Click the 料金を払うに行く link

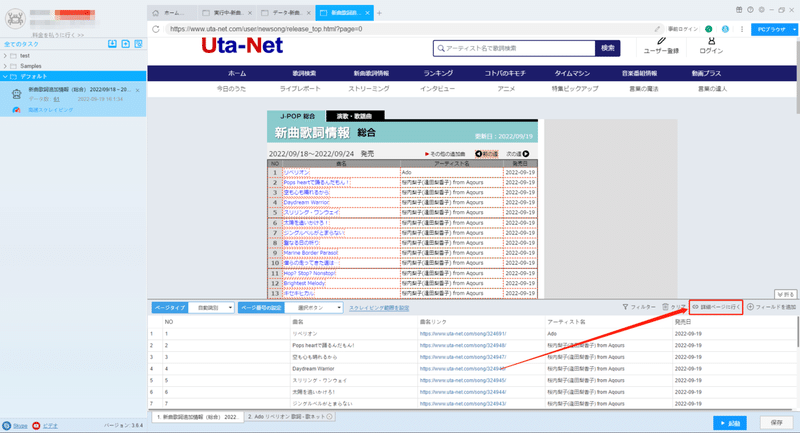[x=58, y=35]
